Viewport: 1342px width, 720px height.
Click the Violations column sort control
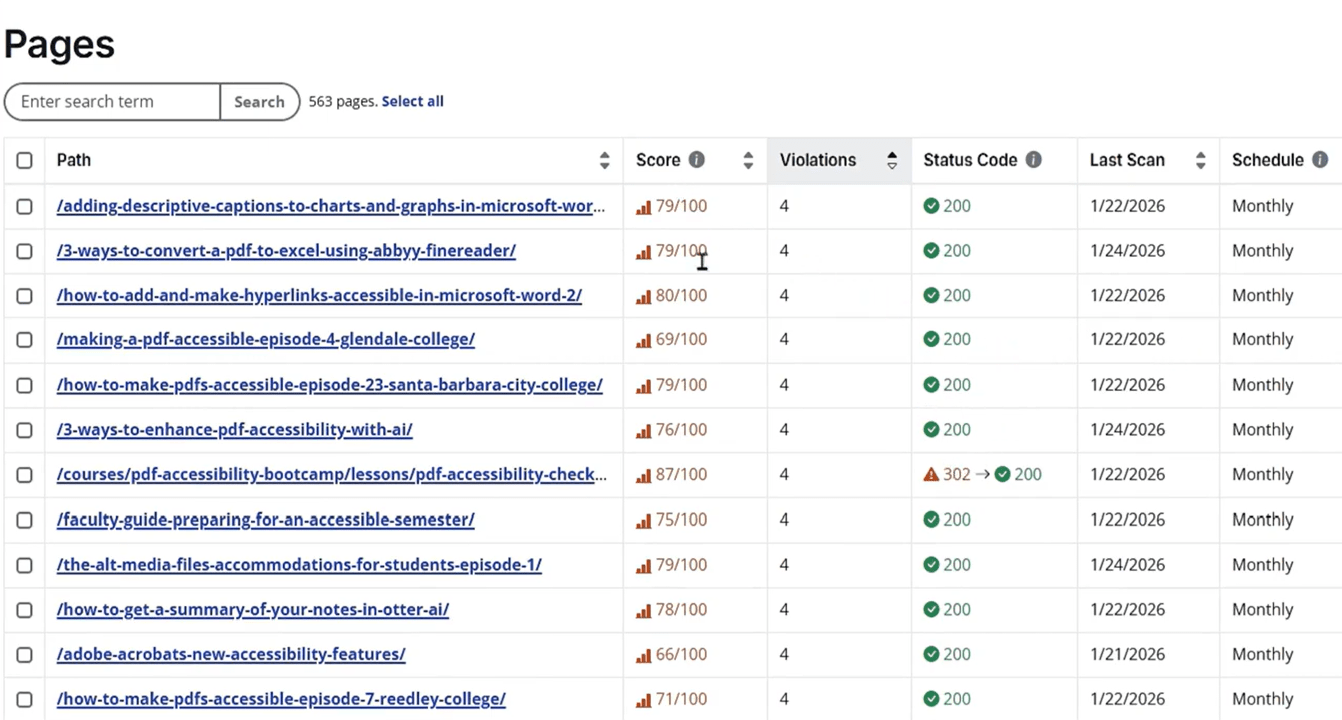pyautogui.click(x=891, y=160)
